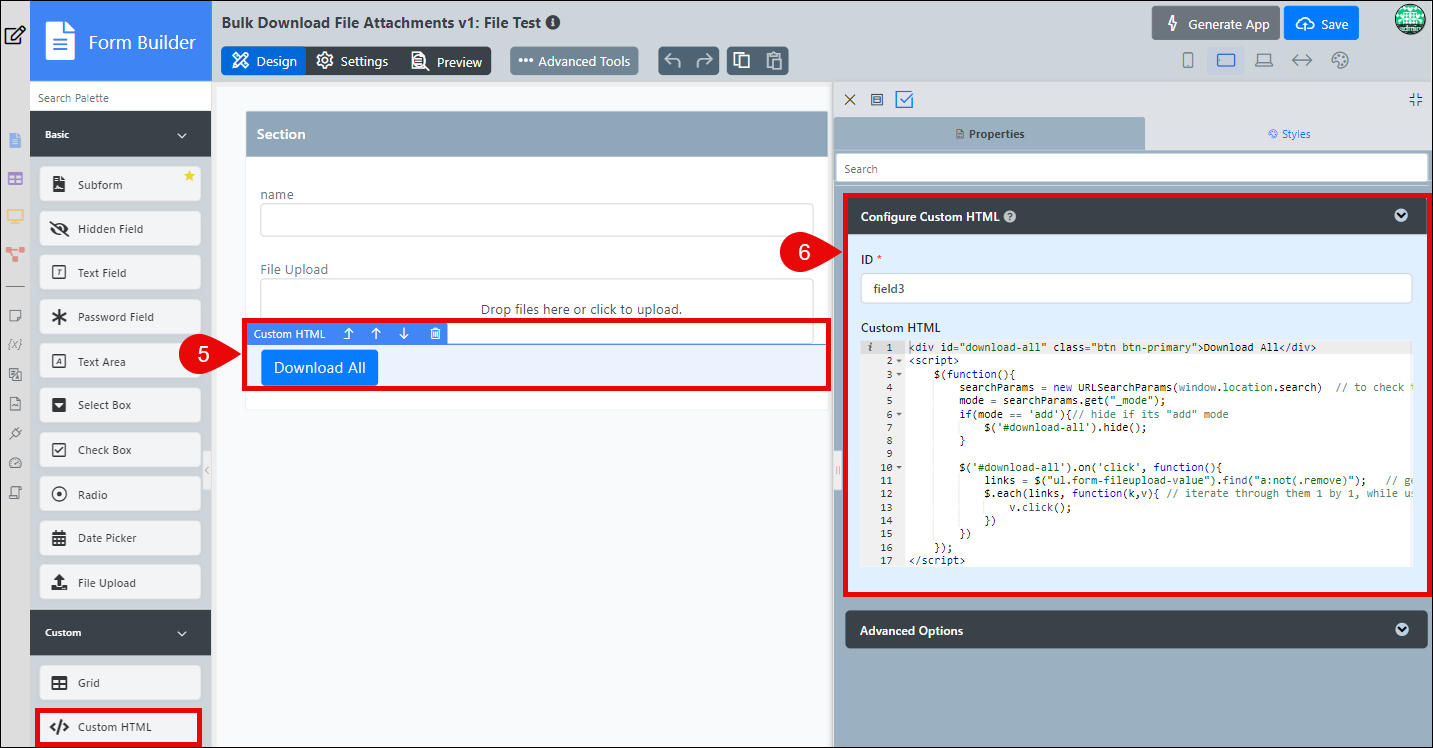Click the Download All button in canvas
Viewport: 1433px width, 748px height.
pyautogui.click(x=320, y=368)
